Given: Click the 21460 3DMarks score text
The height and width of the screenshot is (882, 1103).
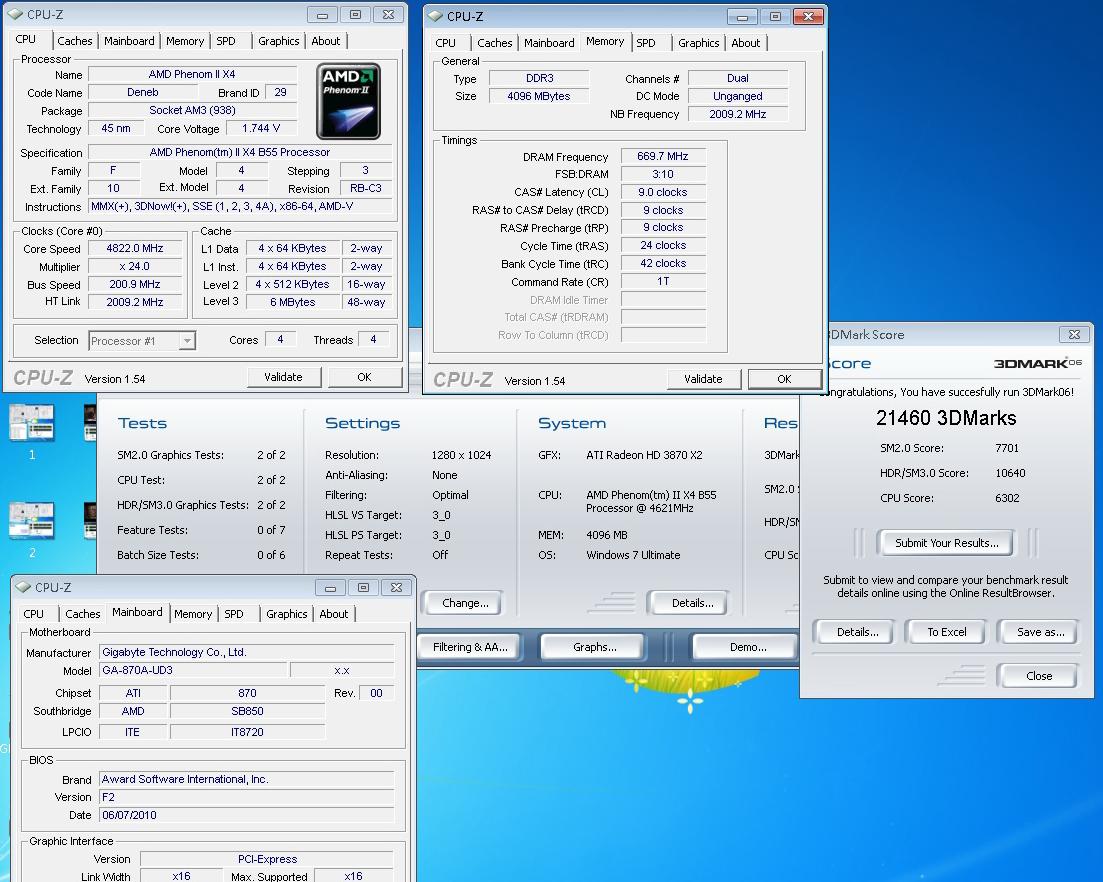Looking at the screenshot, I should coord(945,418).
